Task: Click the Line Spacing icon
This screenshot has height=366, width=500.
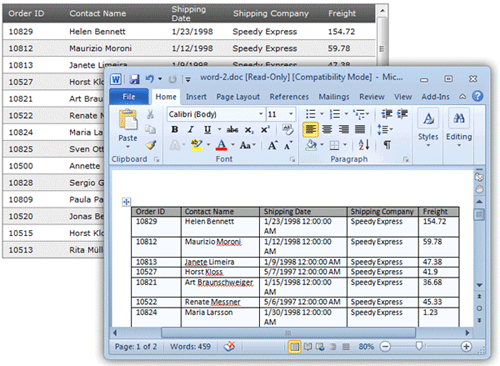Action: [x=383, y=129]
